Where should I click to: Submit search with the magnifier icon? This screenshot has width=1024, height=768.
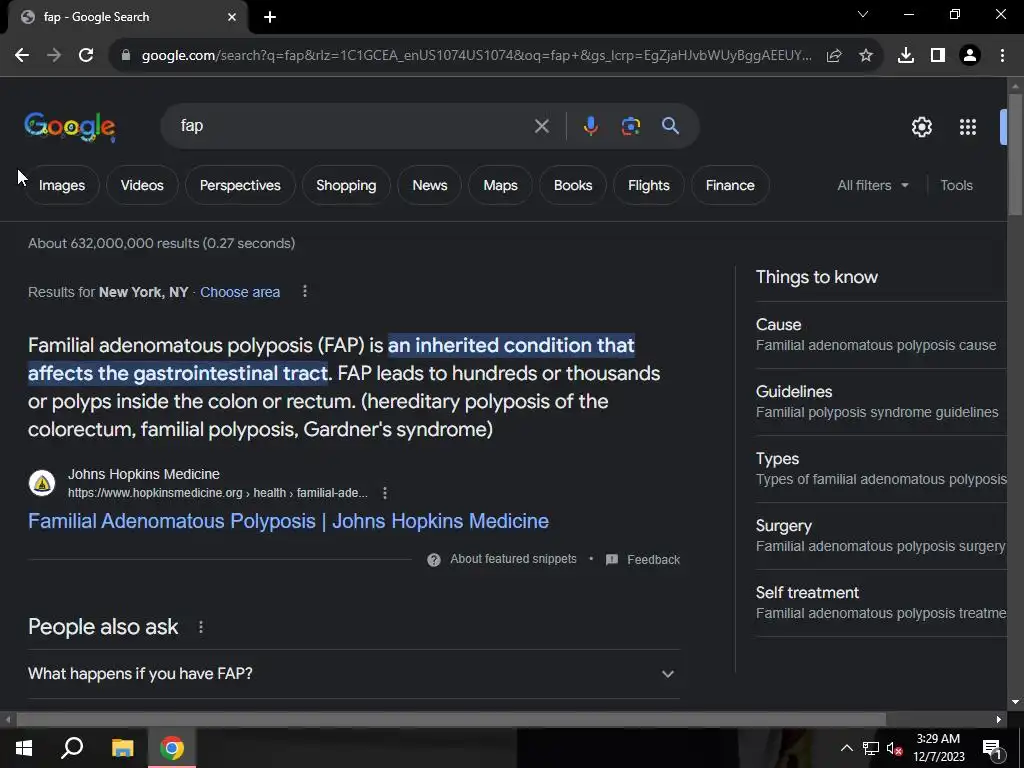[x=671, y=126]
